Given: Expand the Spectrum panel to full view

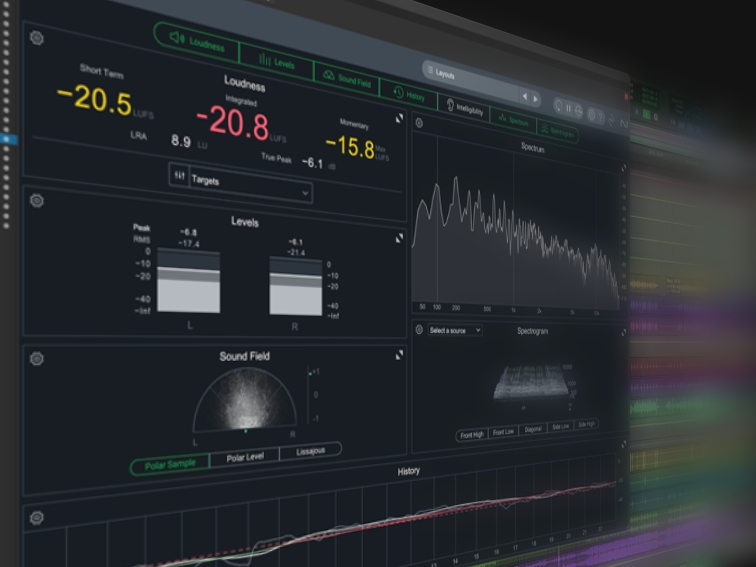Looking at the screenshot, I should tap(623, 168).
